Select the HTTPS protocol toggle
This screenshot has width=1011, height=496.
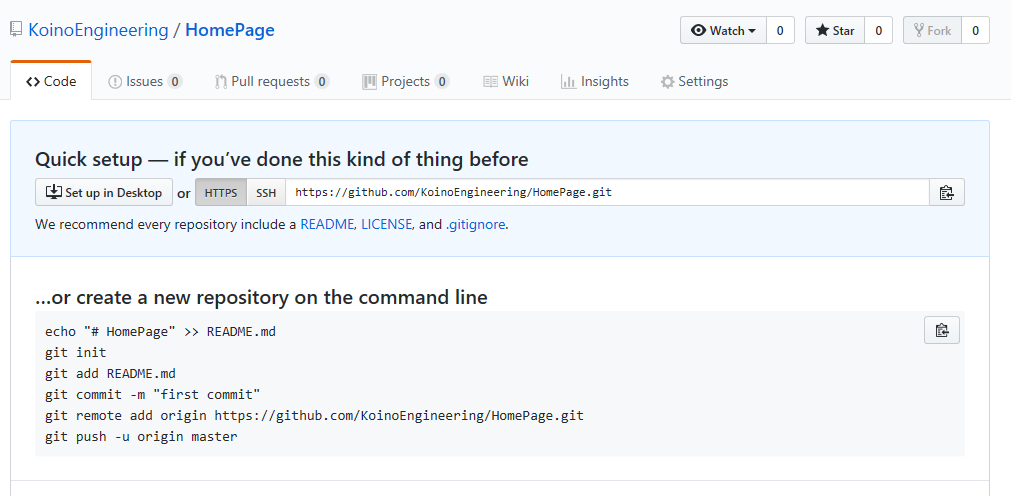(221, 192)
